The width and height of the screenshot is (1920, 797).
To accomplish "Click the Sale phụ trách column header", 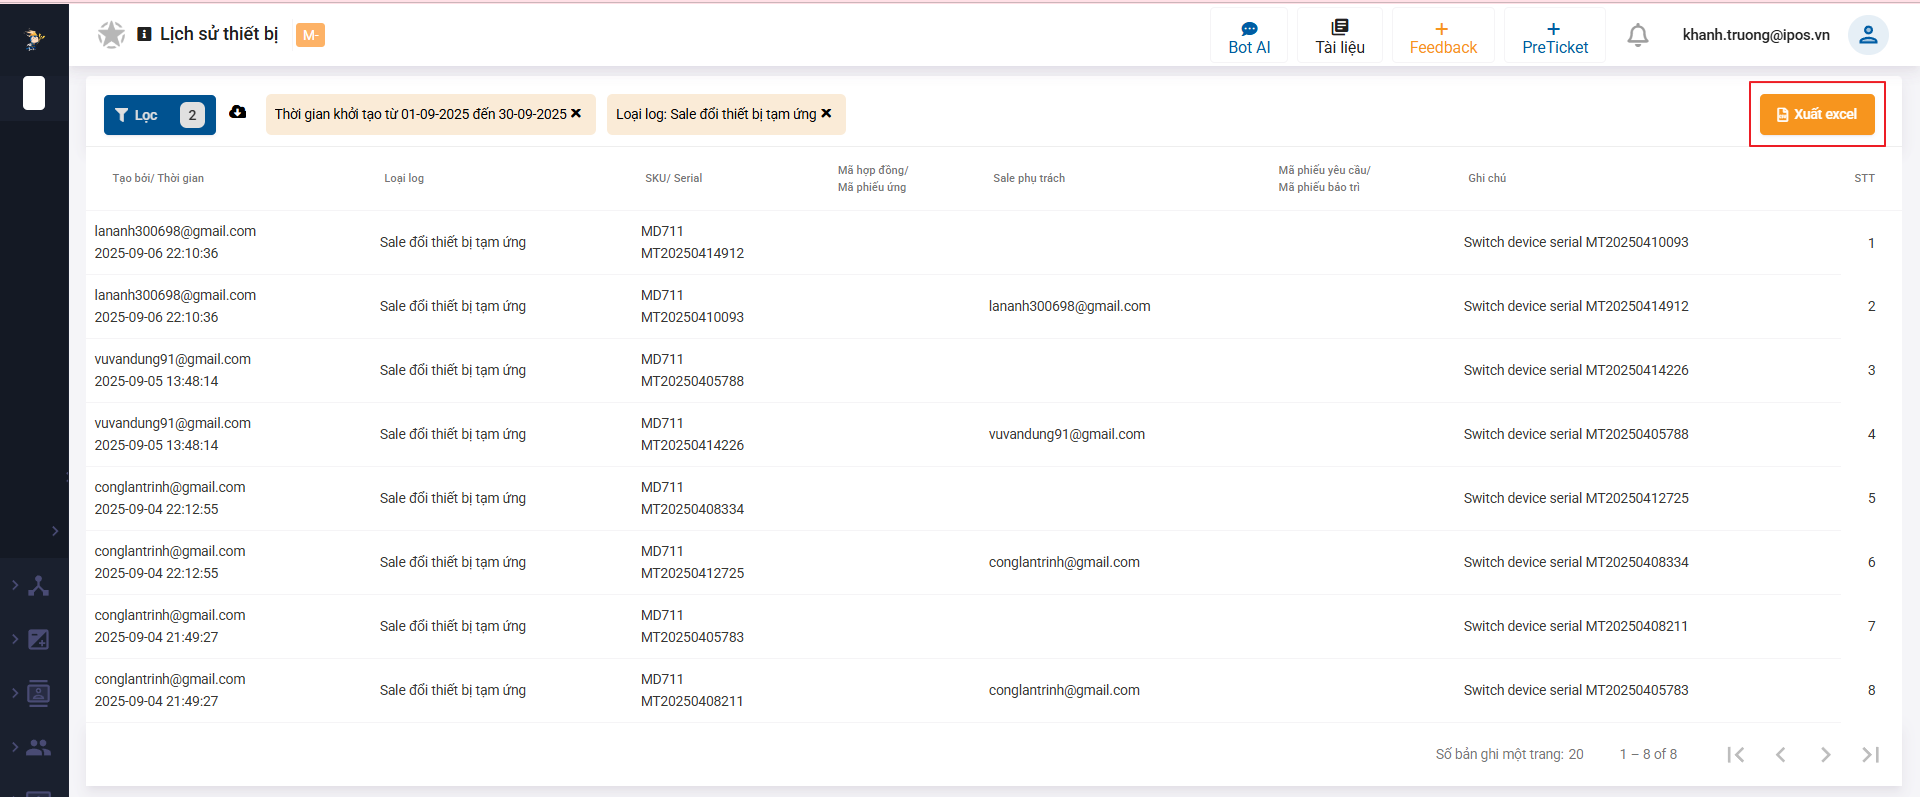I will pyautogui.click(x=1029, y=178).
